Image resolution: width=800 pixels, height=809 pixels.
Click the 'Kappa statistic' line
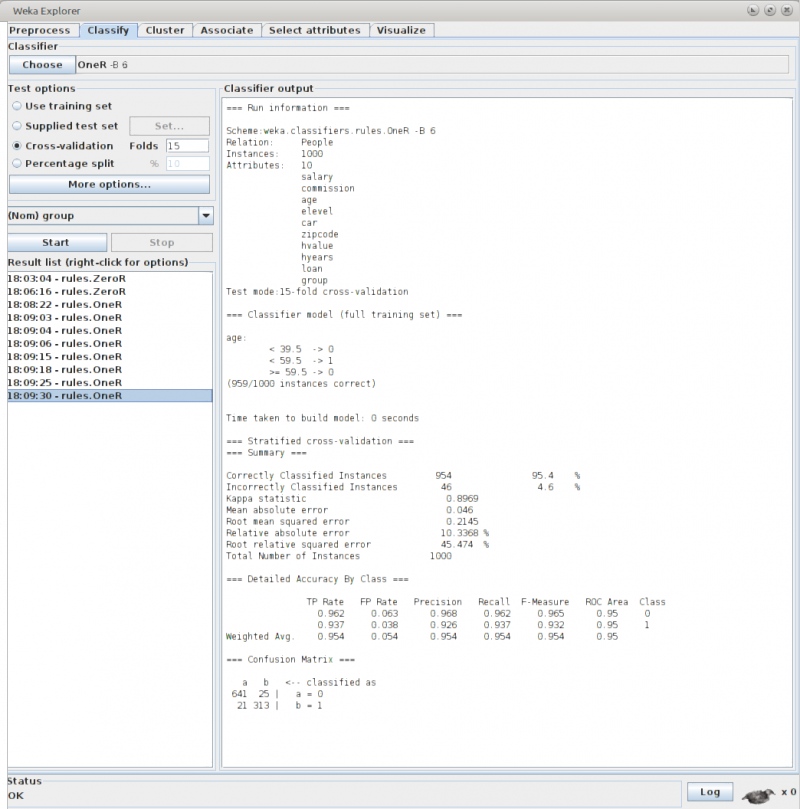pyautogui.click(x=352, y=499)
